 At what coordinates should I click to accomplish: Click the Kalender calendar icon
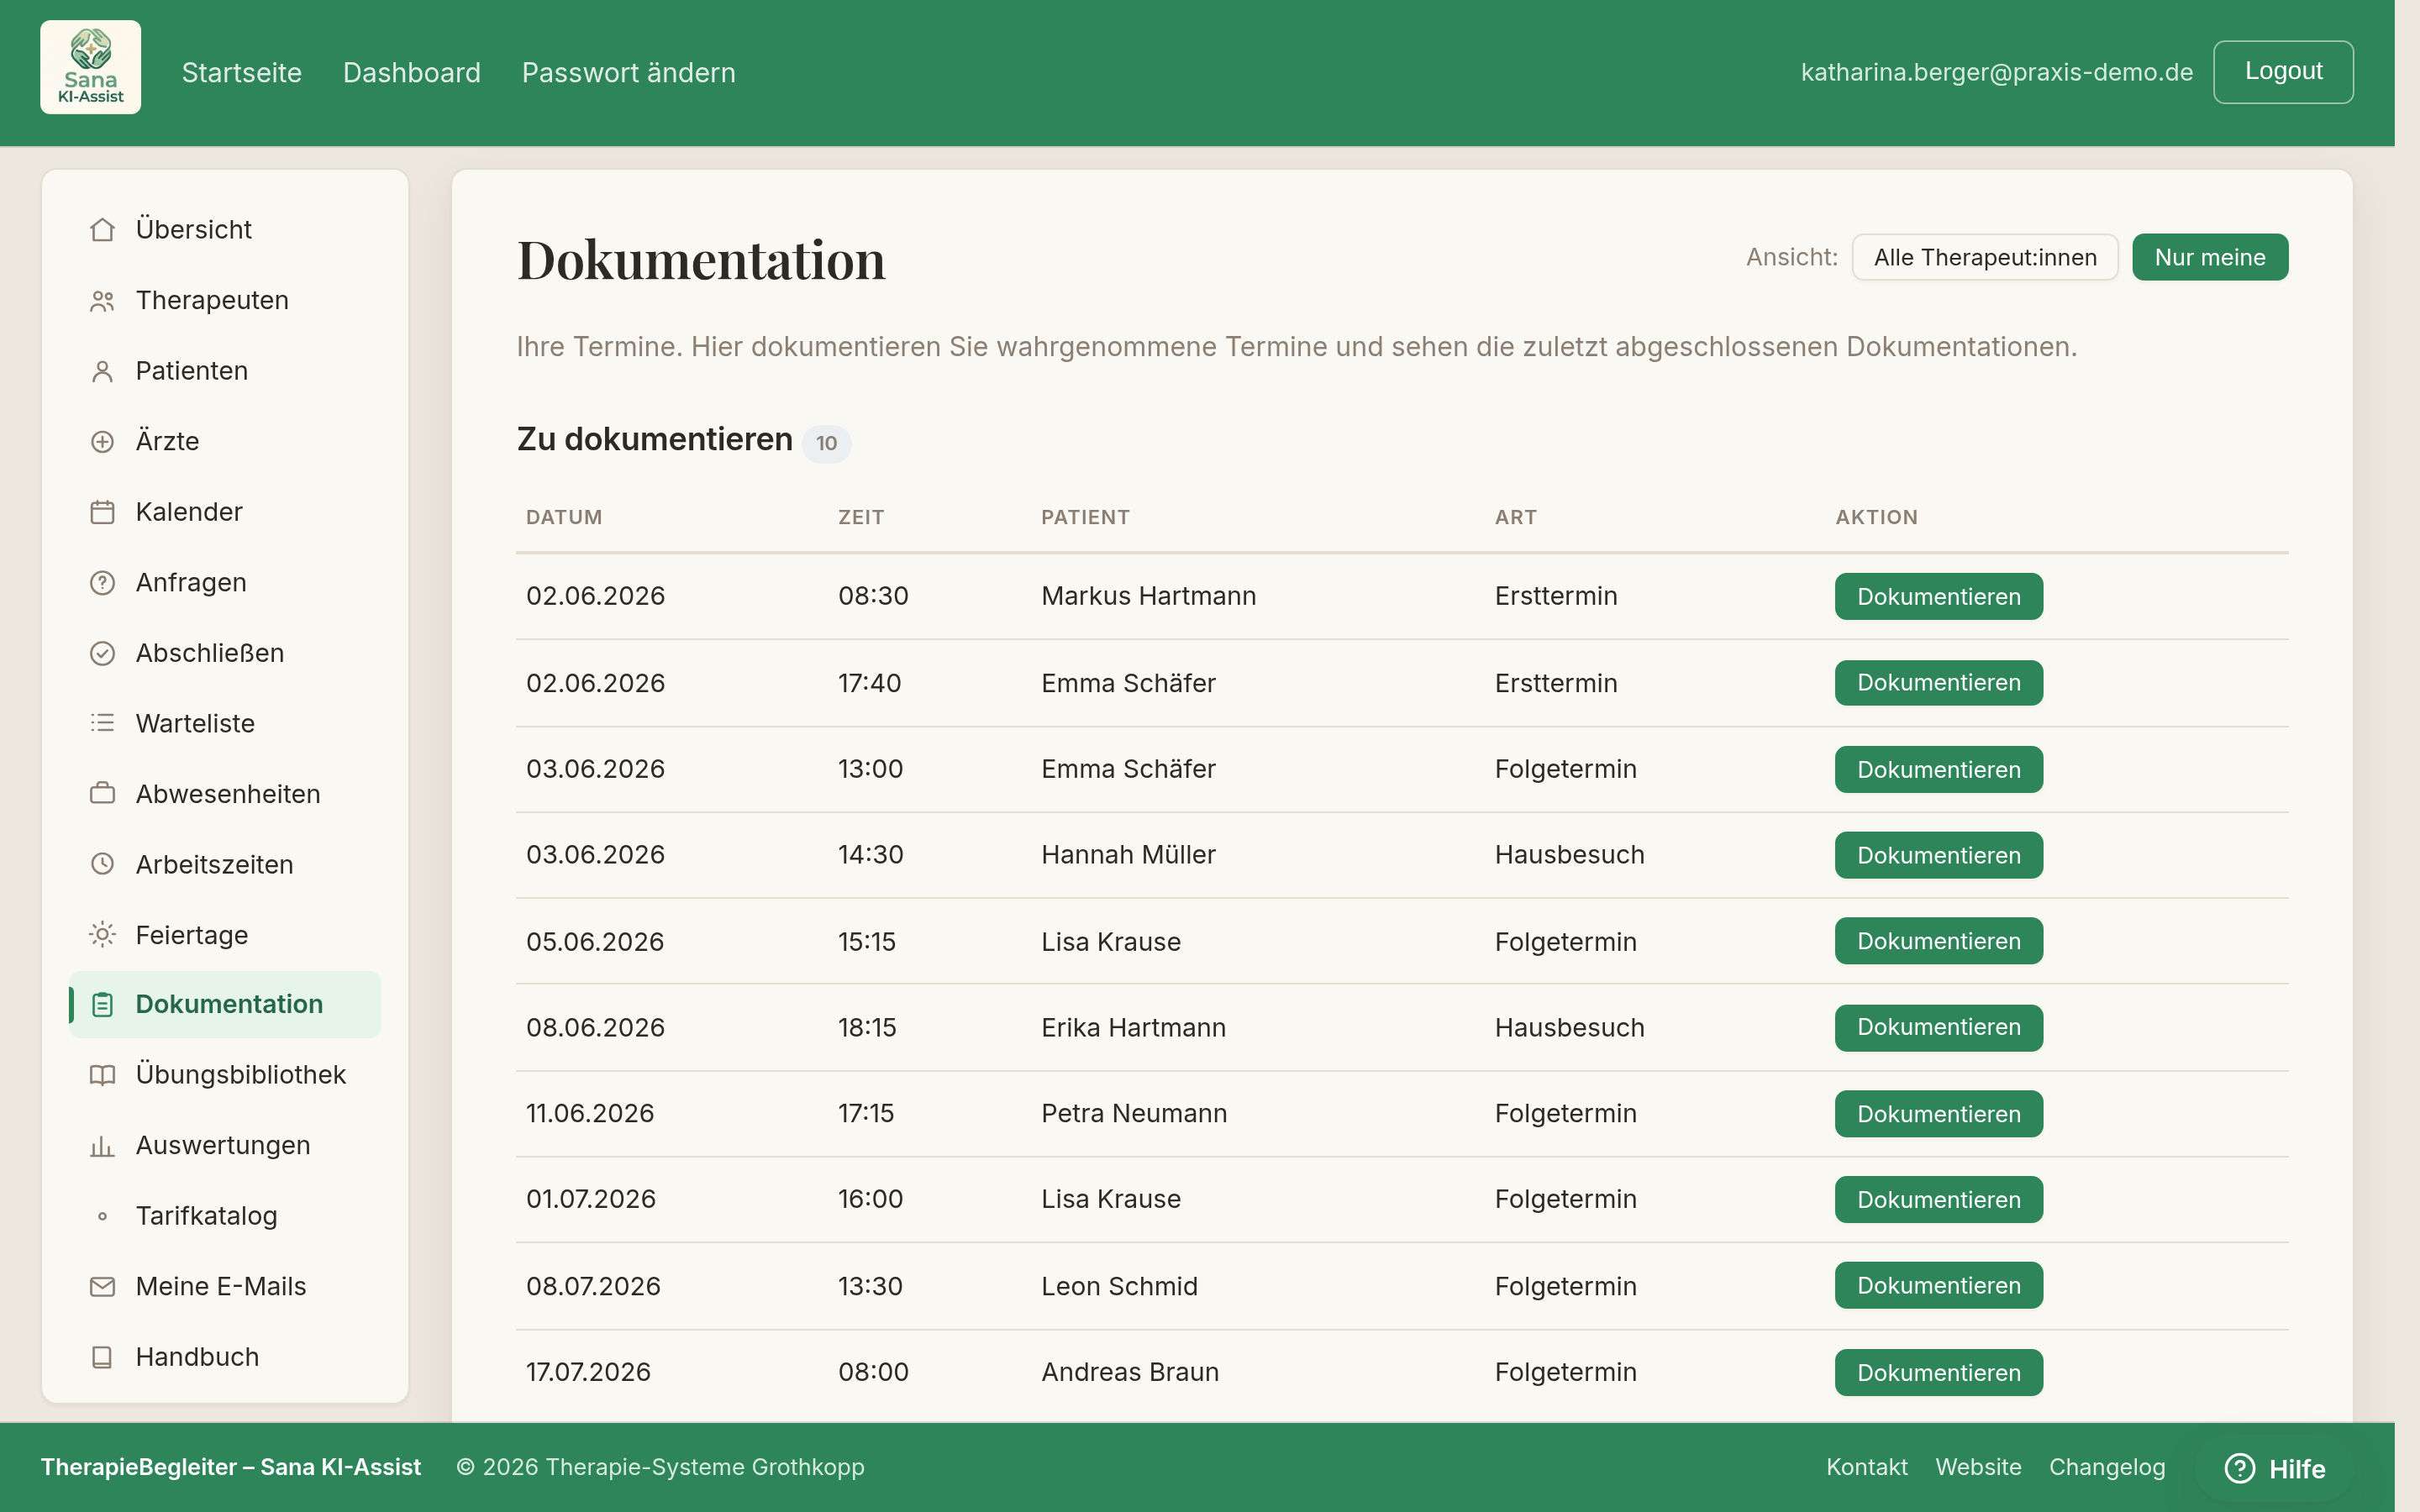point(102,512)
